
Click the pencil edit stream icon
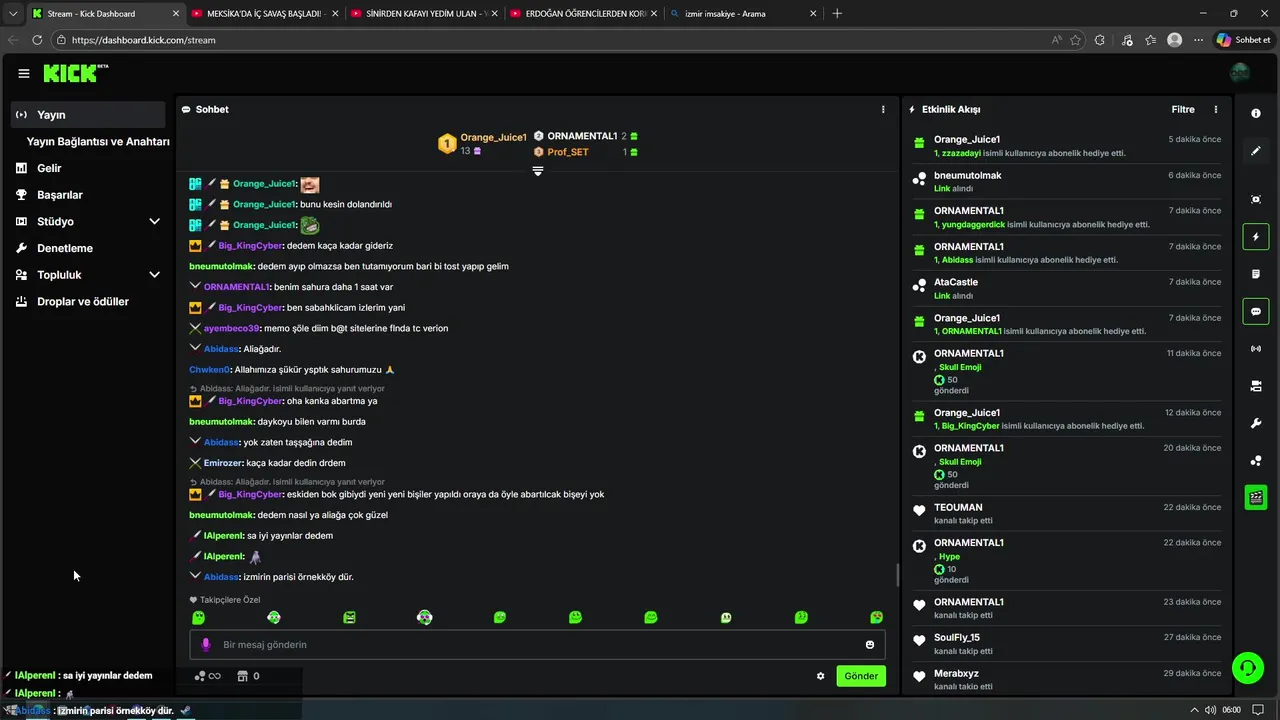(x=1256, y=151)
